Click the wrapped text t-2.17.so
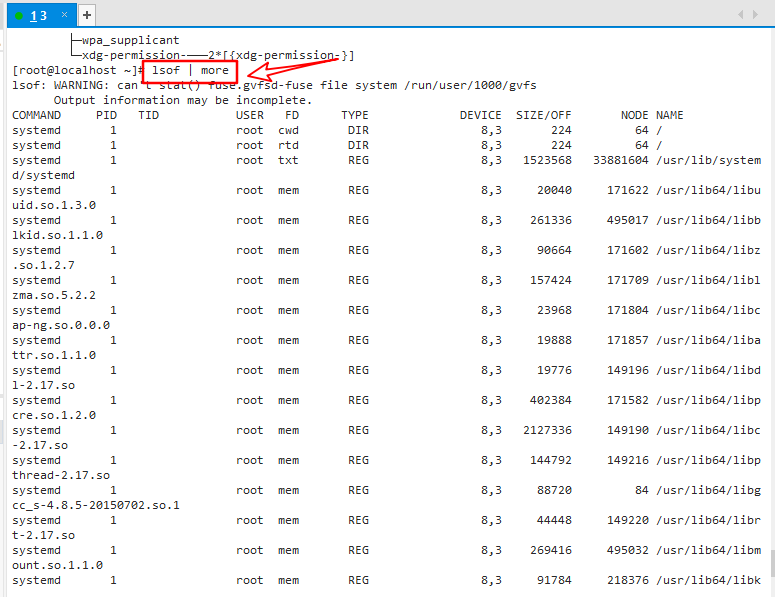Image resolution: width=775 pixels, height=597 pixels. point(43,535)
